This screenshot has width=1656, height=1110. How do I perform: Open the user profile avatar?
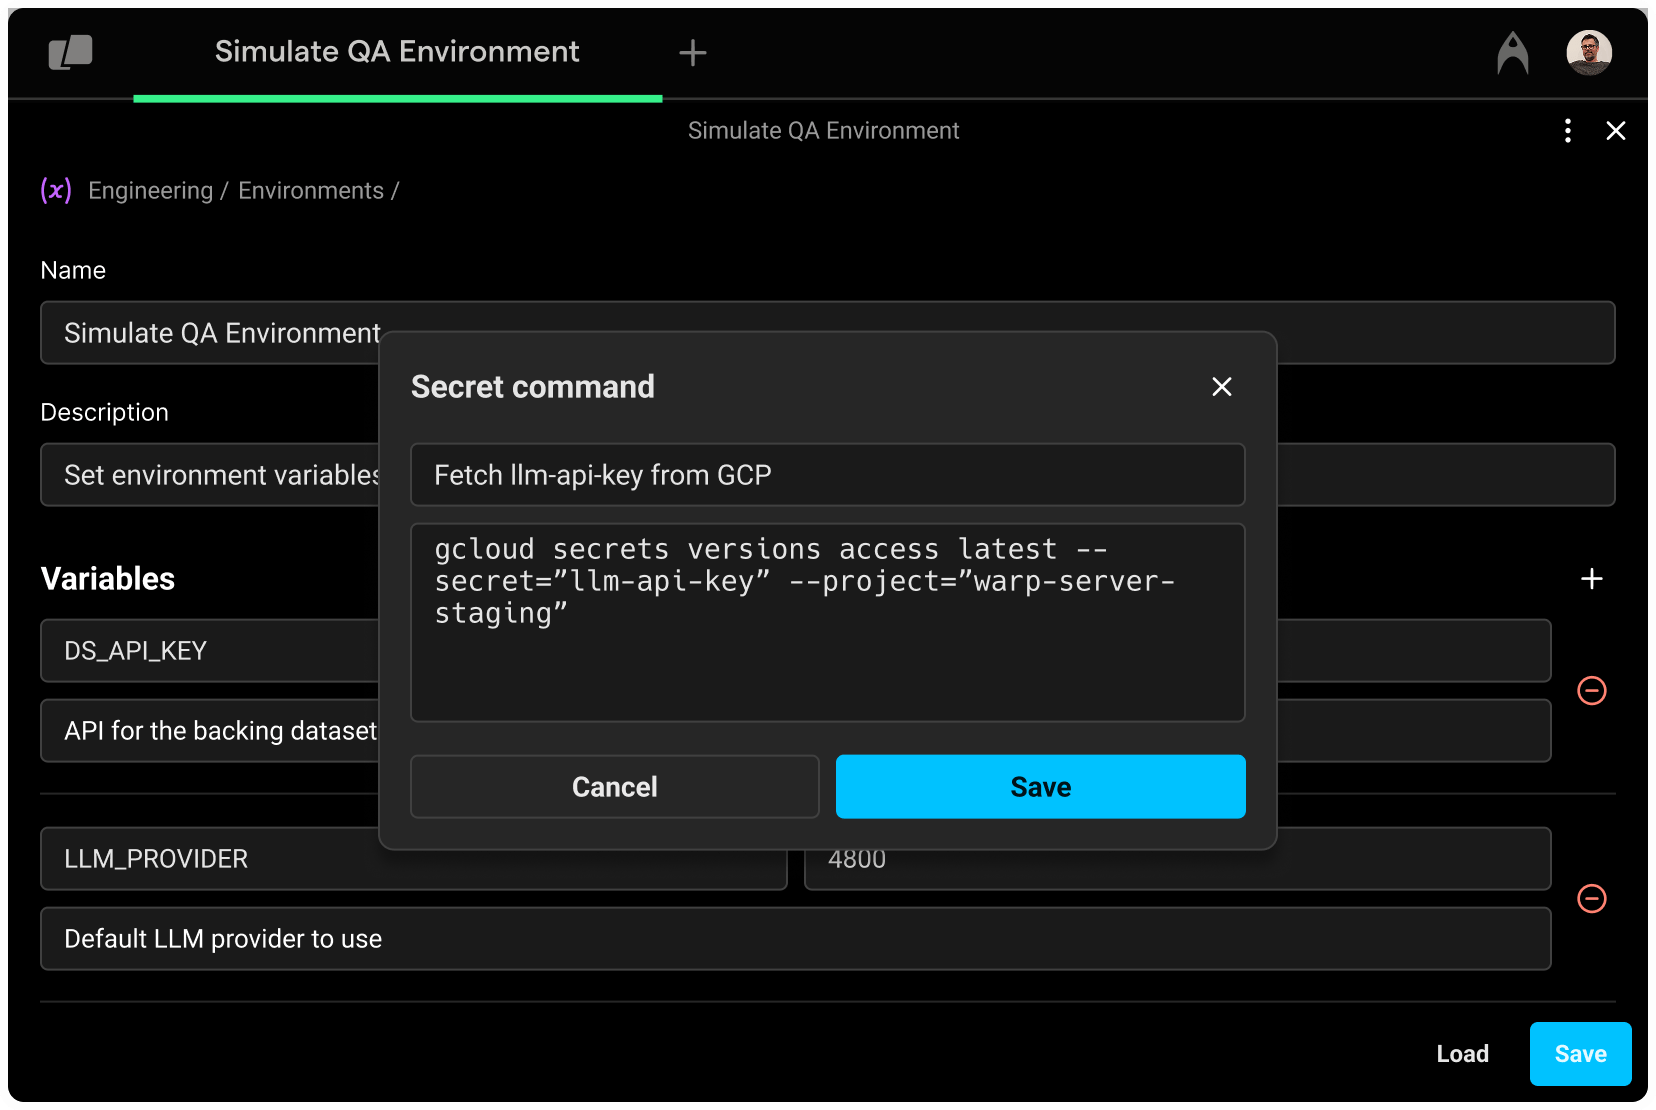(x=1588, y=53)
